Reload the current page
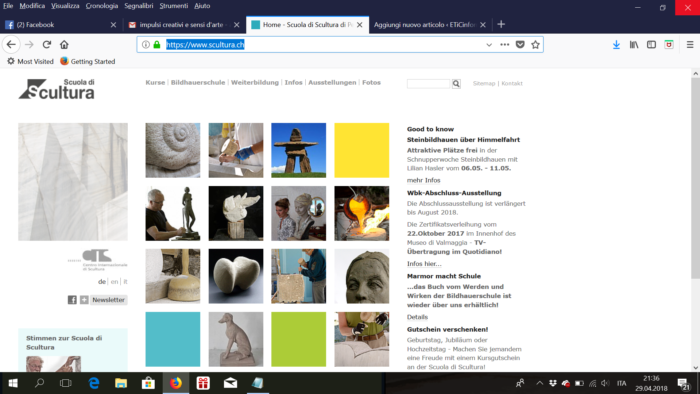 pyautogui.click(x=47, y=45)
